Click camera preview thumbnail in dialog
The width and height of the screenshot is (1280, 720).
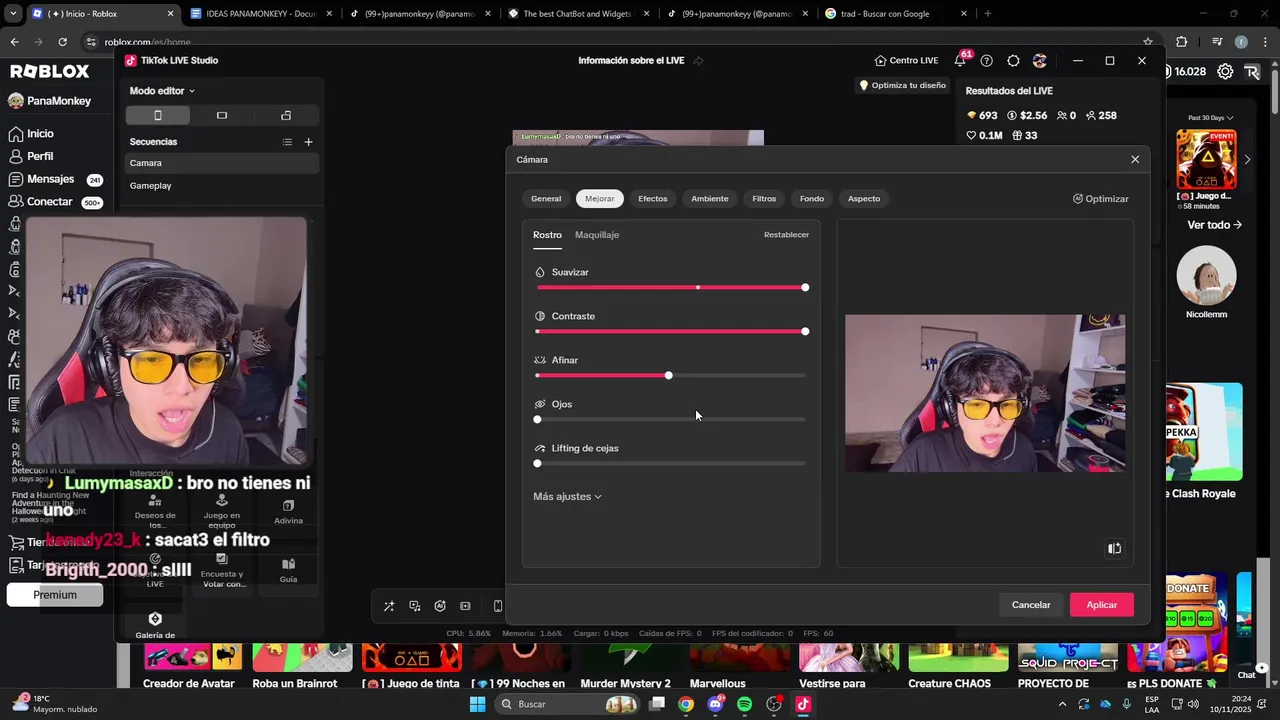[x=985, y=393]
